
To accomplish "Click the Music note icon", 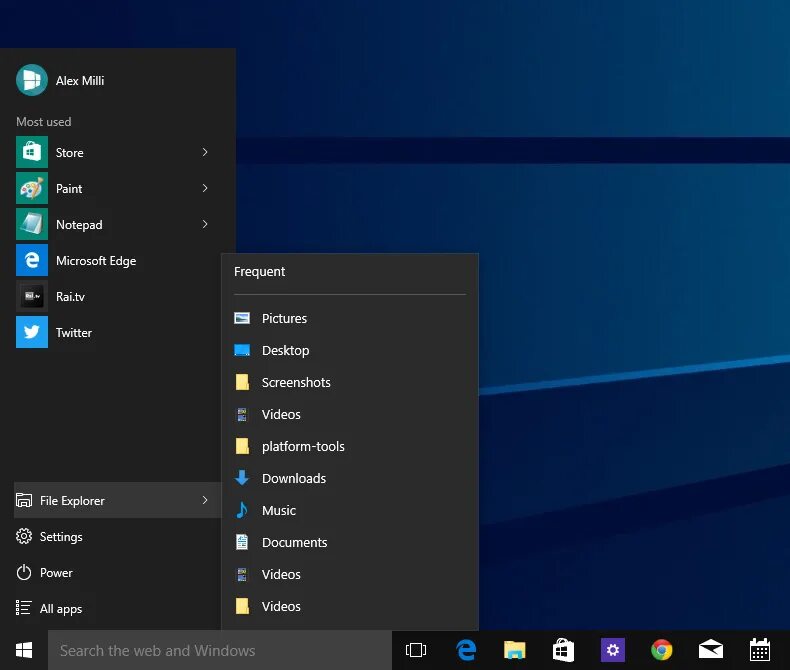I will 242,510.
